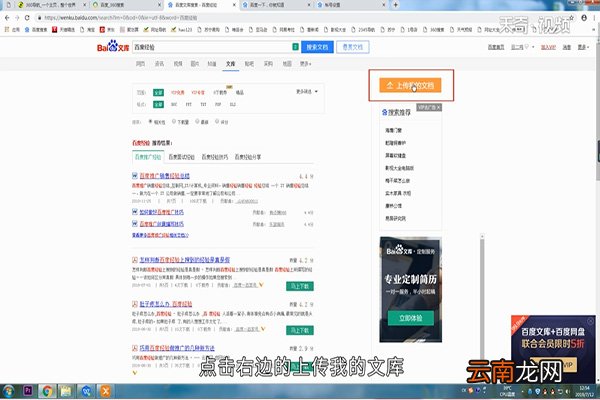Image resolution: width=600 pixels, height=400 pixels.
Task: Open the Chrome profile avatar icon
Action: (x=584, y=18)
